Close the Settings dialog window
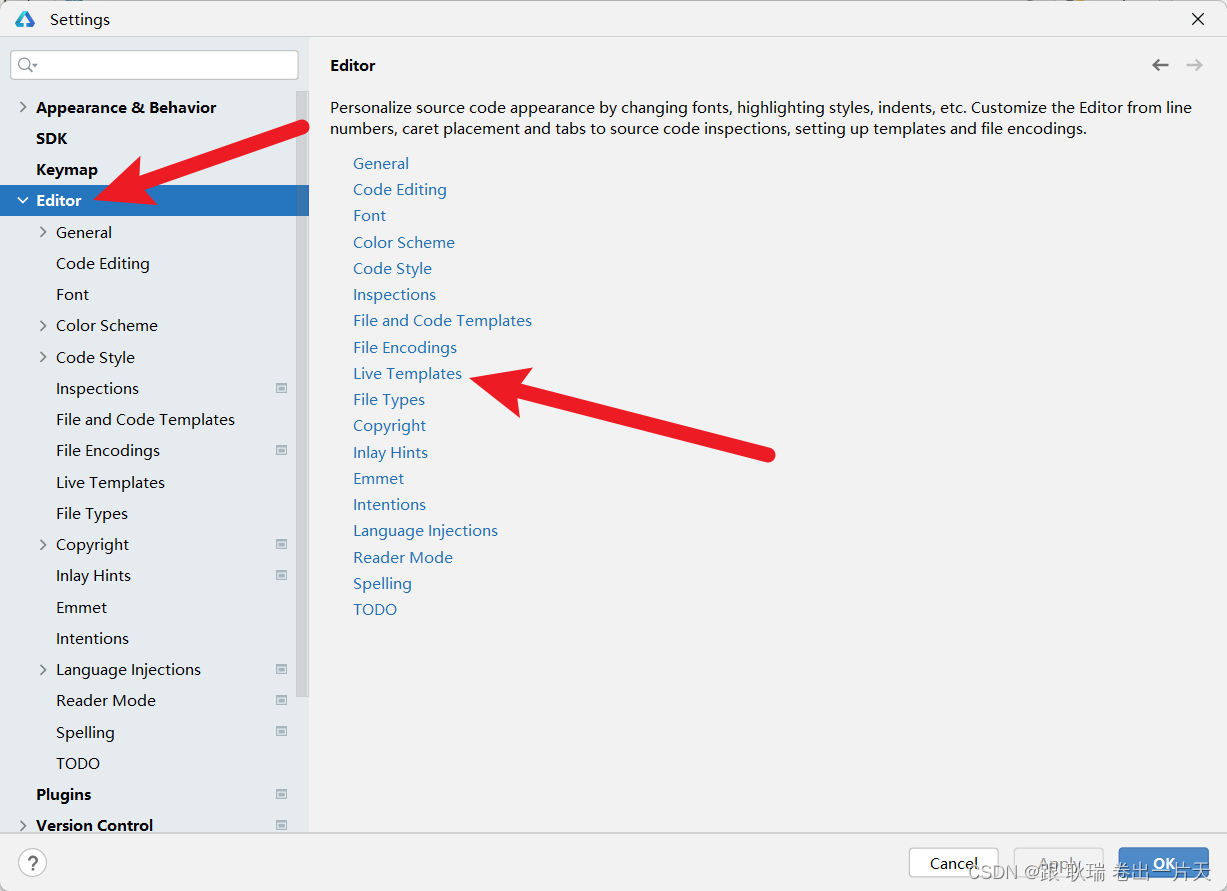 pos(1197,19)
